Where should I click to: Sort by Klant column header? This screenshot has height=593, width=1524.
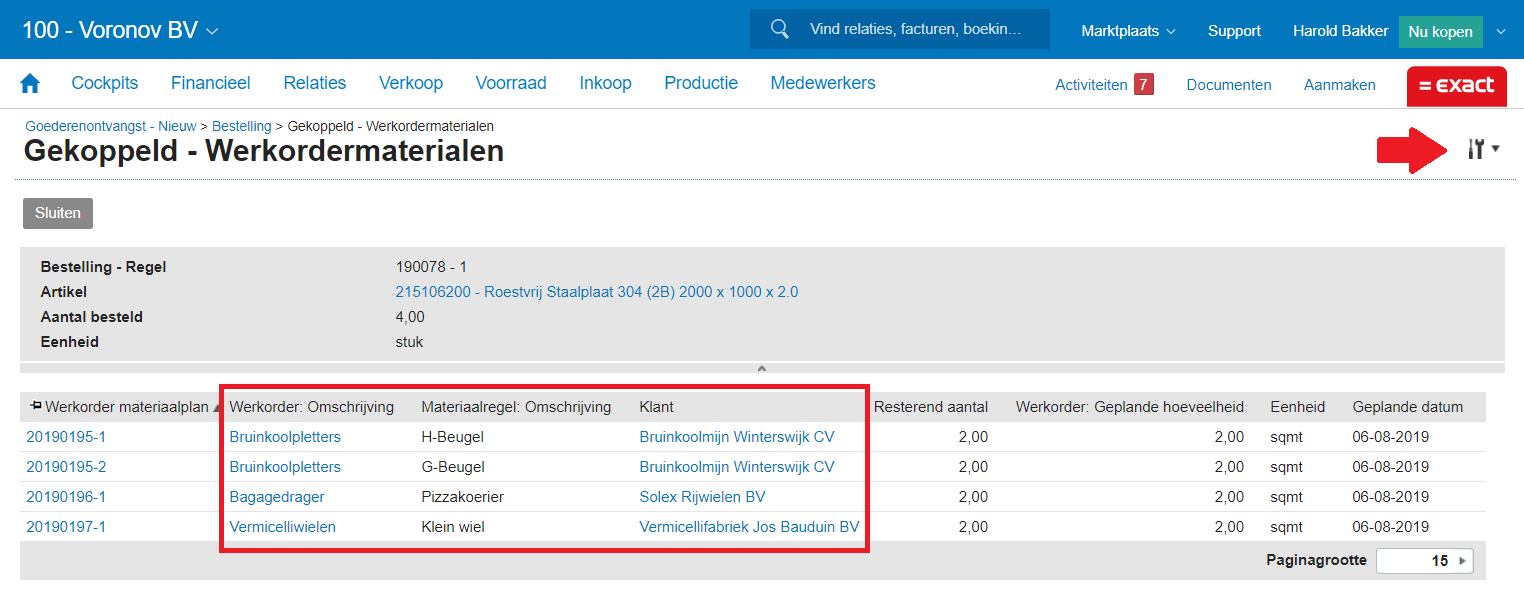pos(656,407)
